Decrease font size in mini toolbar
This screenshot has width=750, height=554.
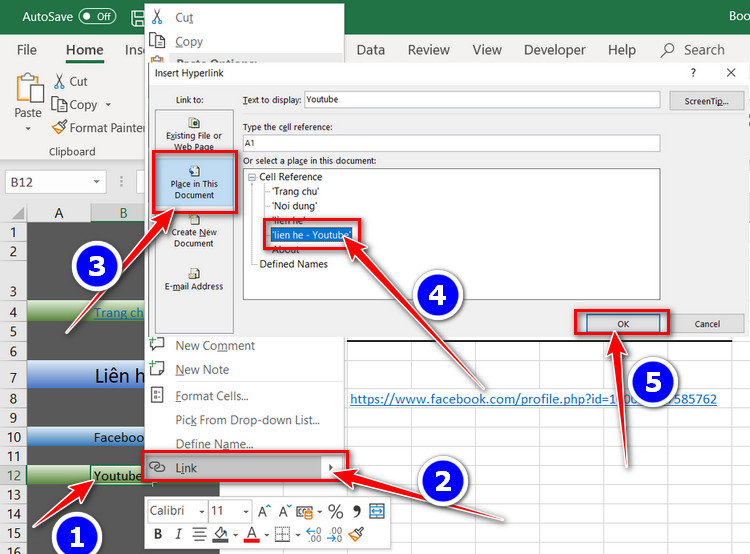pyautogui.click(x=285, y=511)
